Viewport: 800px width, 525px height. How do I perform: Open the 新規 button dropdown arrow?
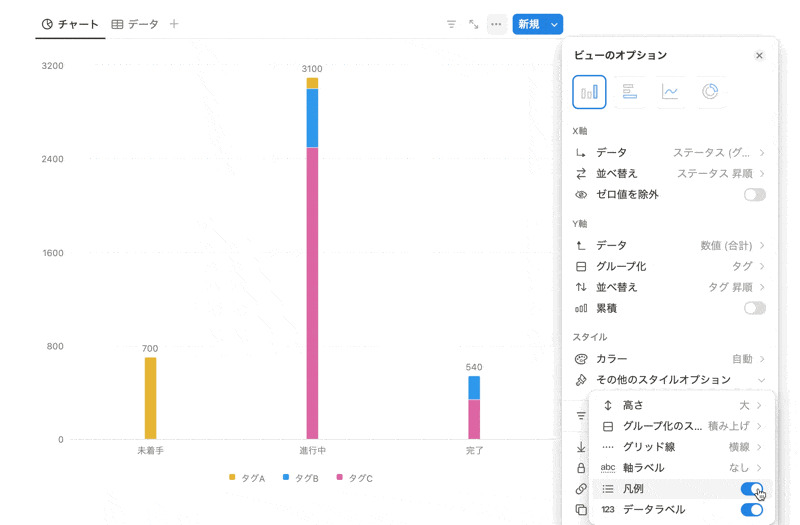click(x=554, y=24)
